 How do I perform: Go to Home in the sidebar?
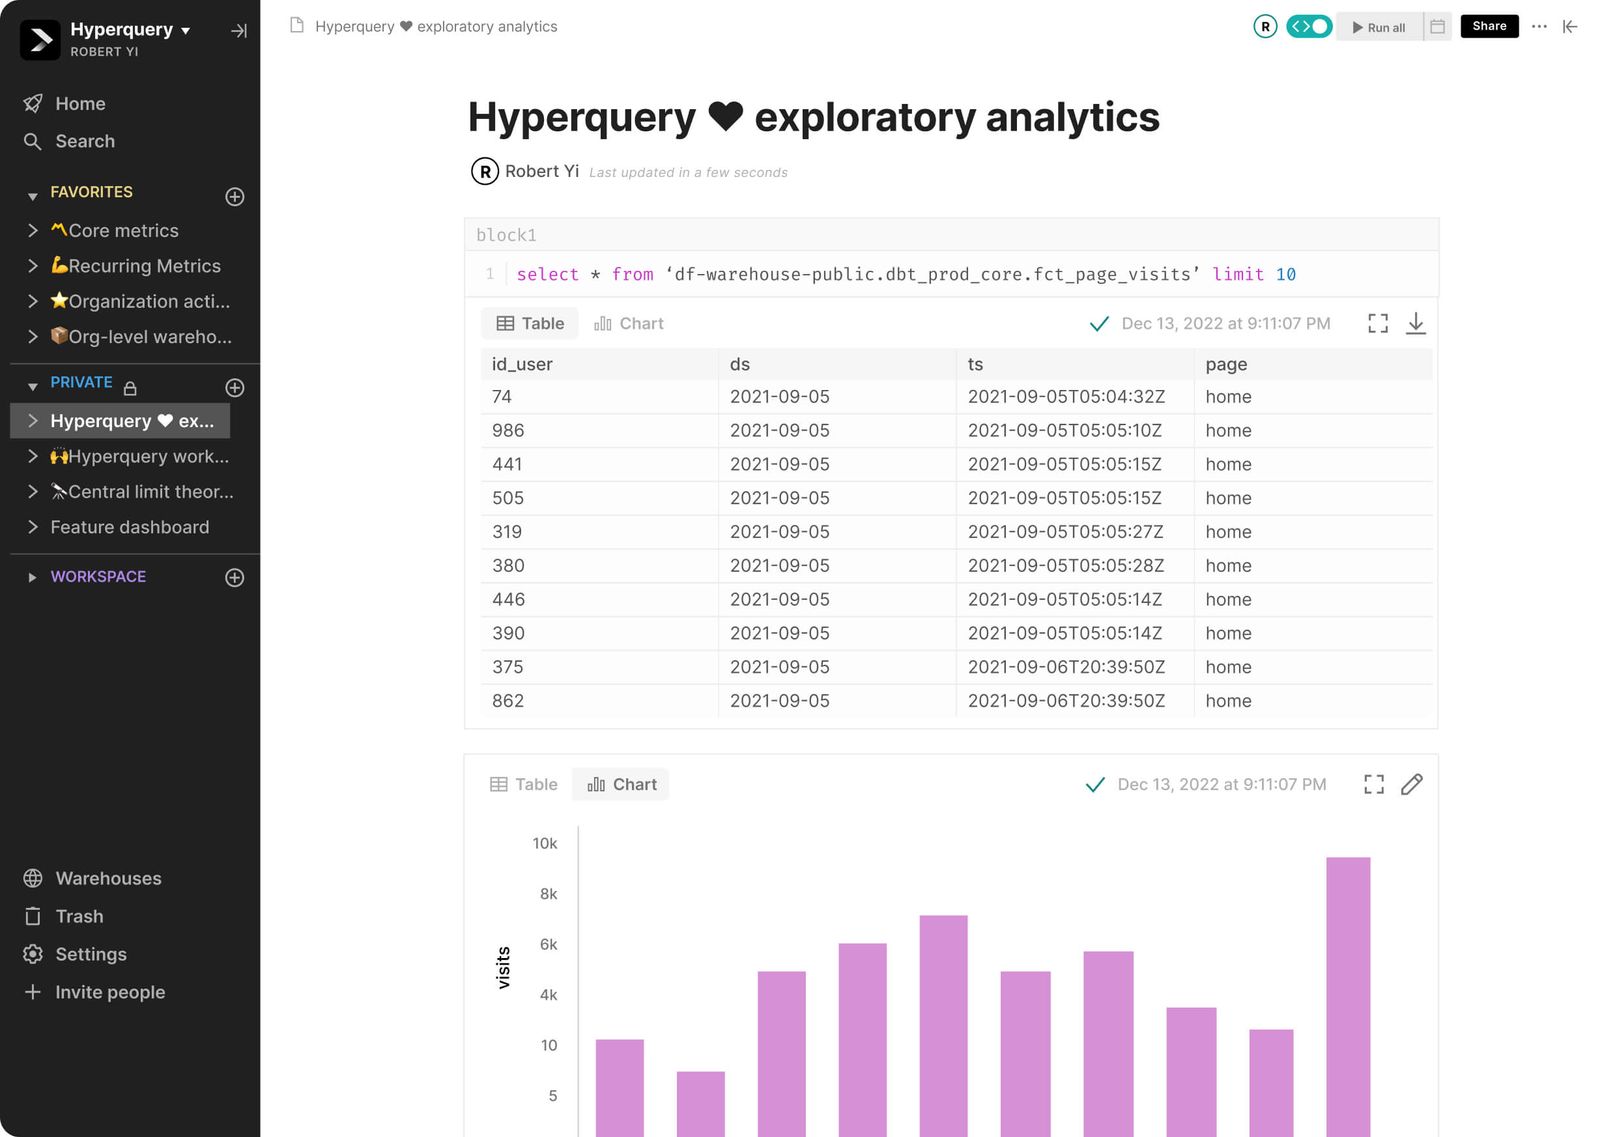point(81,103)
